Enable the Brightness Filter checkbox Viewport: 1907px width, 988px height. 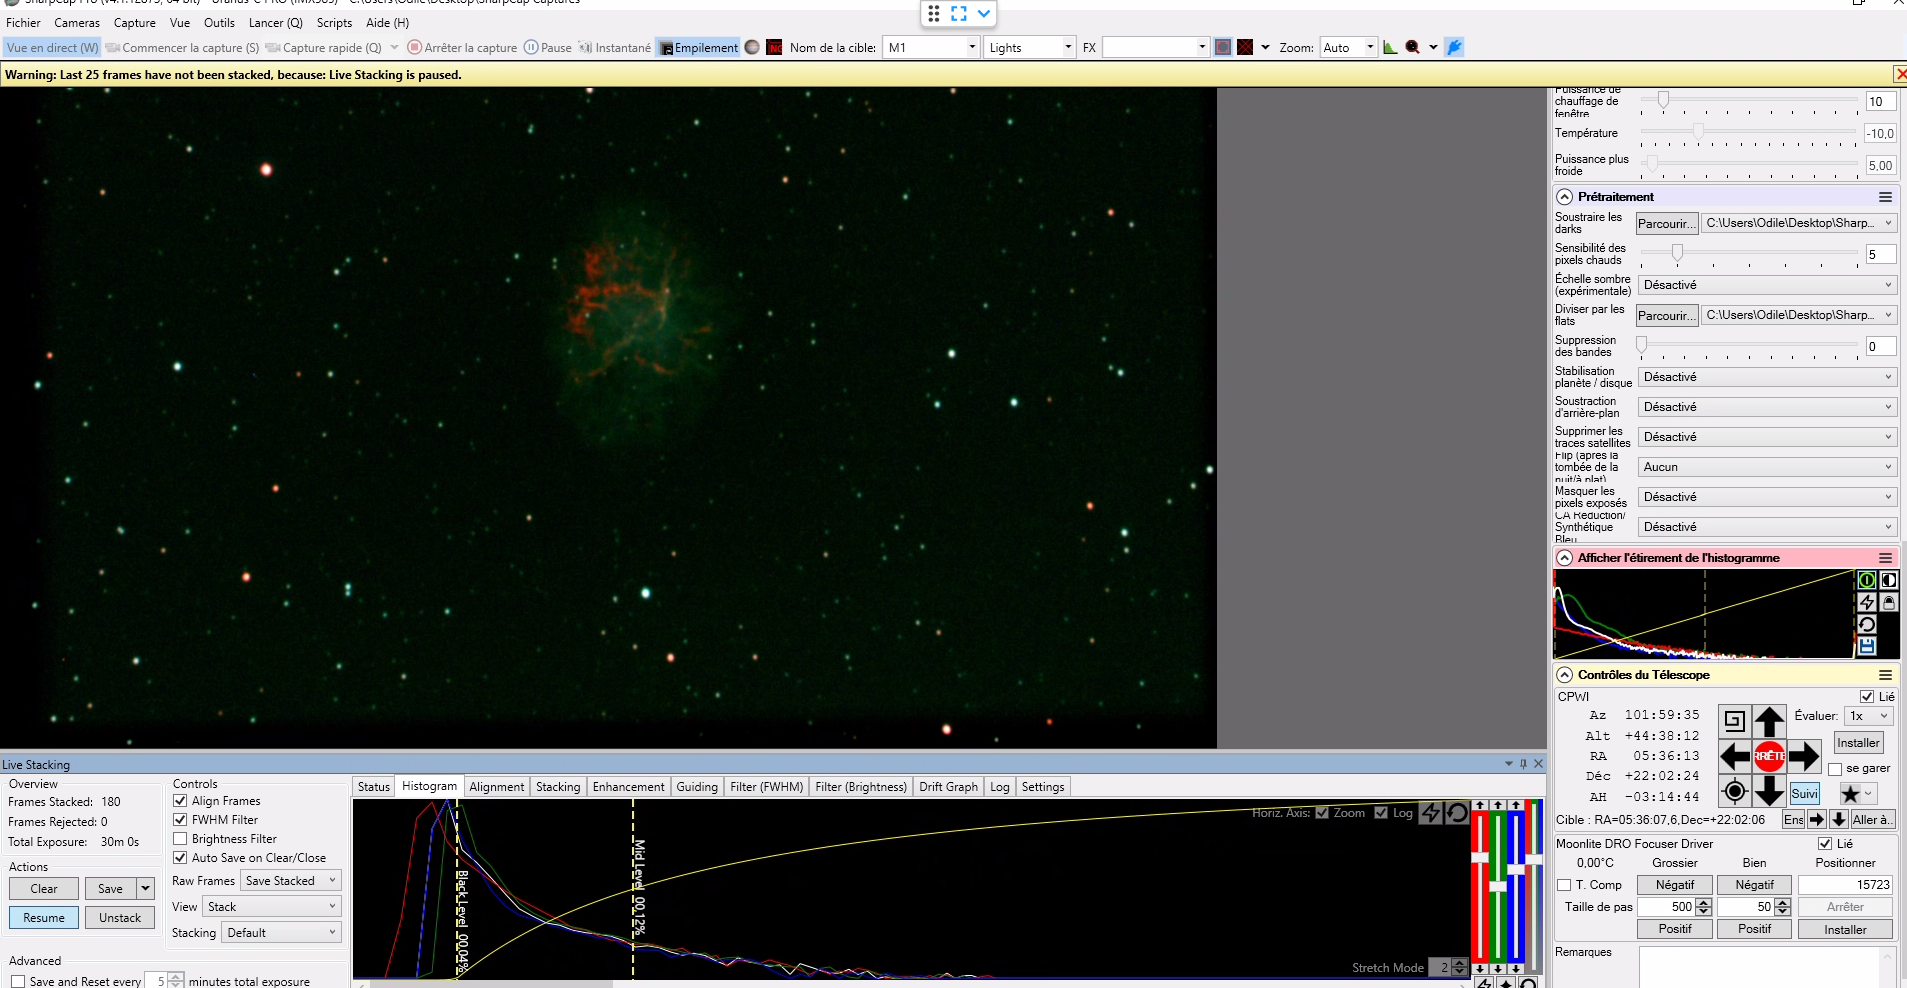click(x=180, y=839)
